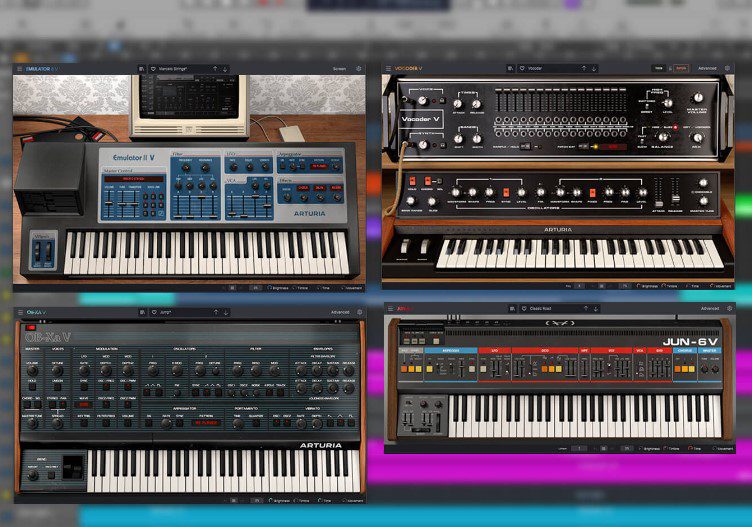752x527 pixels.
Task: Click the CRT monitor screen on Emulator II V
Action: click(190, 96)
